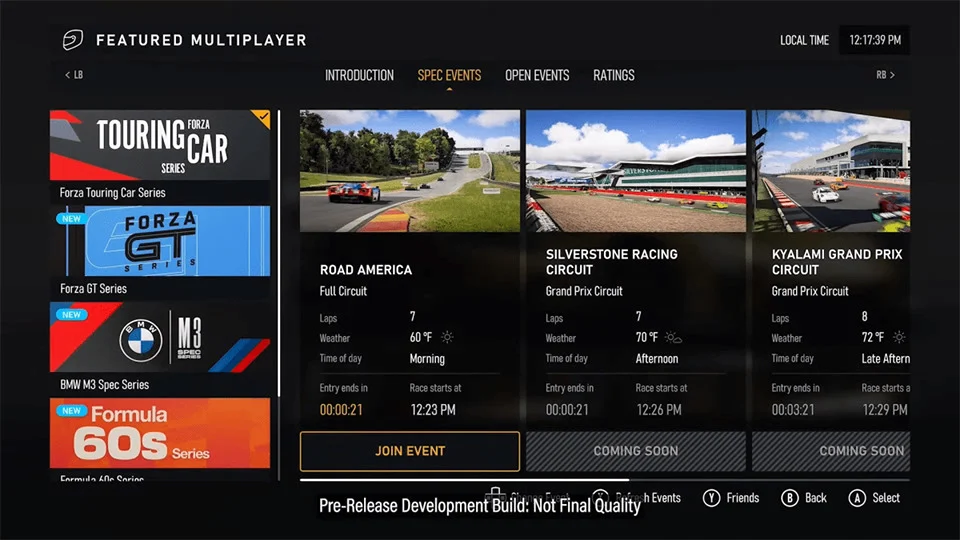Click the A button Select icon

click(x=857, y=498)
